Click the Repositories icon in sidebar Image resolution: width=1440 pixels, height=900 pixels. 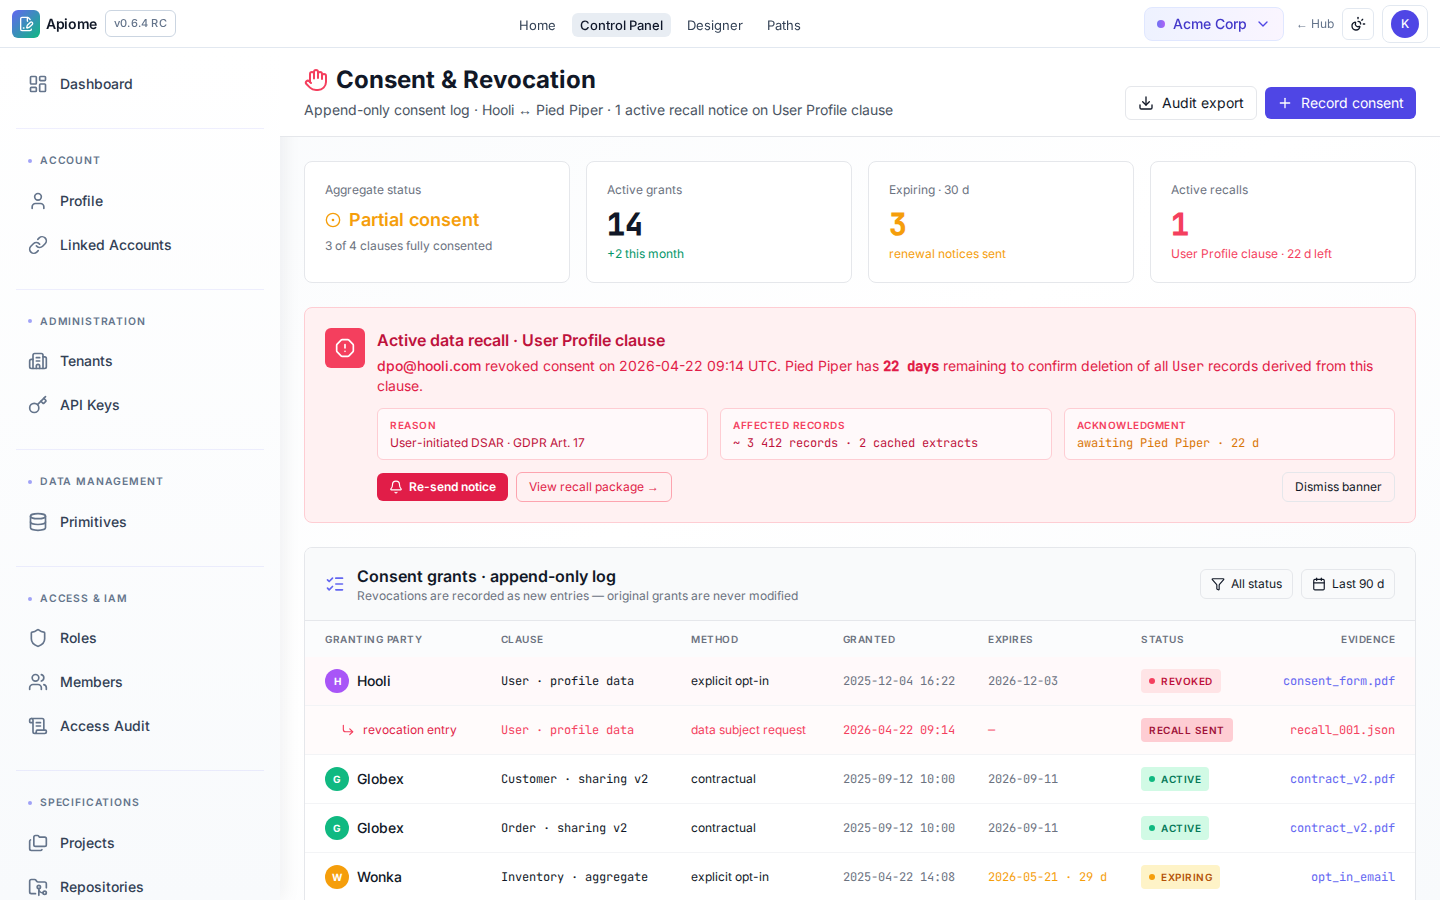coord(38,887)
